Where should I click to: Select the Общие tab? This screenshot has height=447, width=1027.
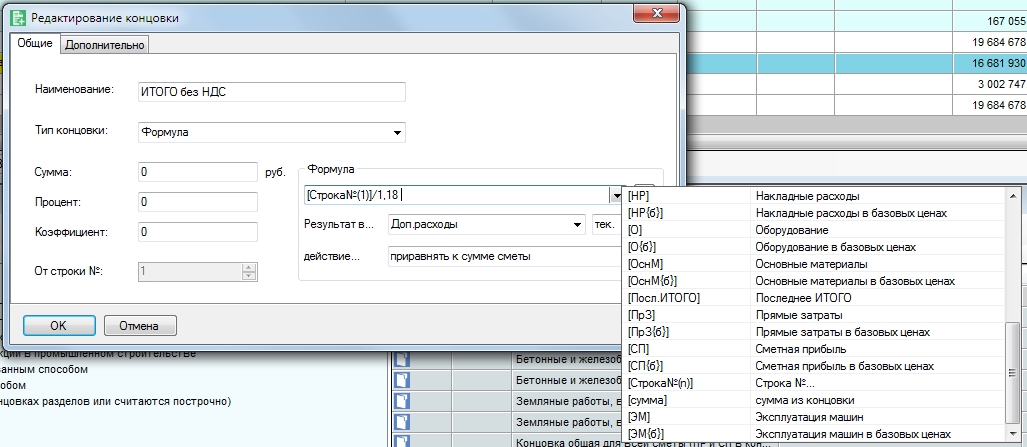coord(35,44)
